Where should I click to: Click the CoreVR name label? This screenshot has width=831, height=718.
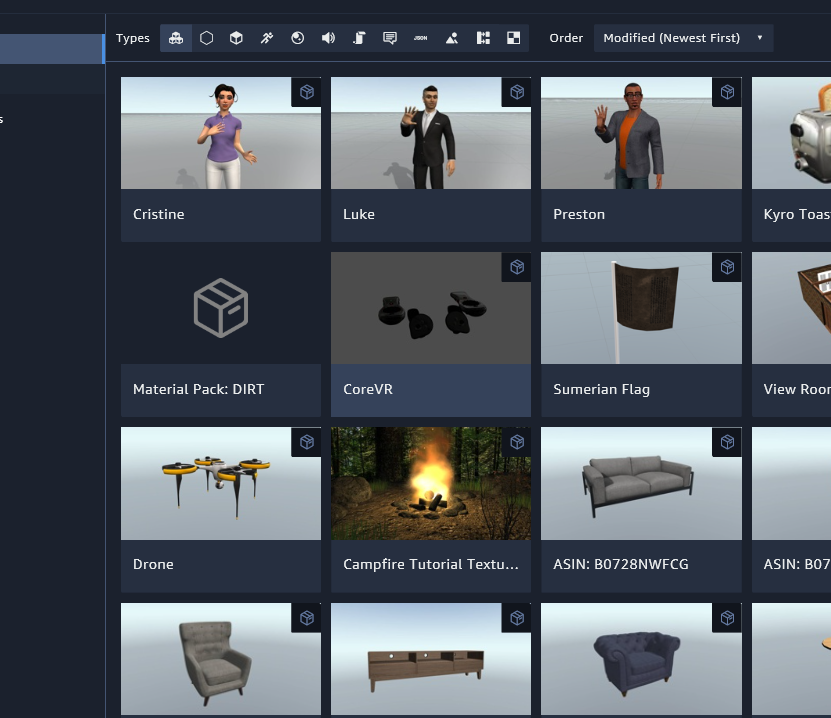tap(368, 389)
